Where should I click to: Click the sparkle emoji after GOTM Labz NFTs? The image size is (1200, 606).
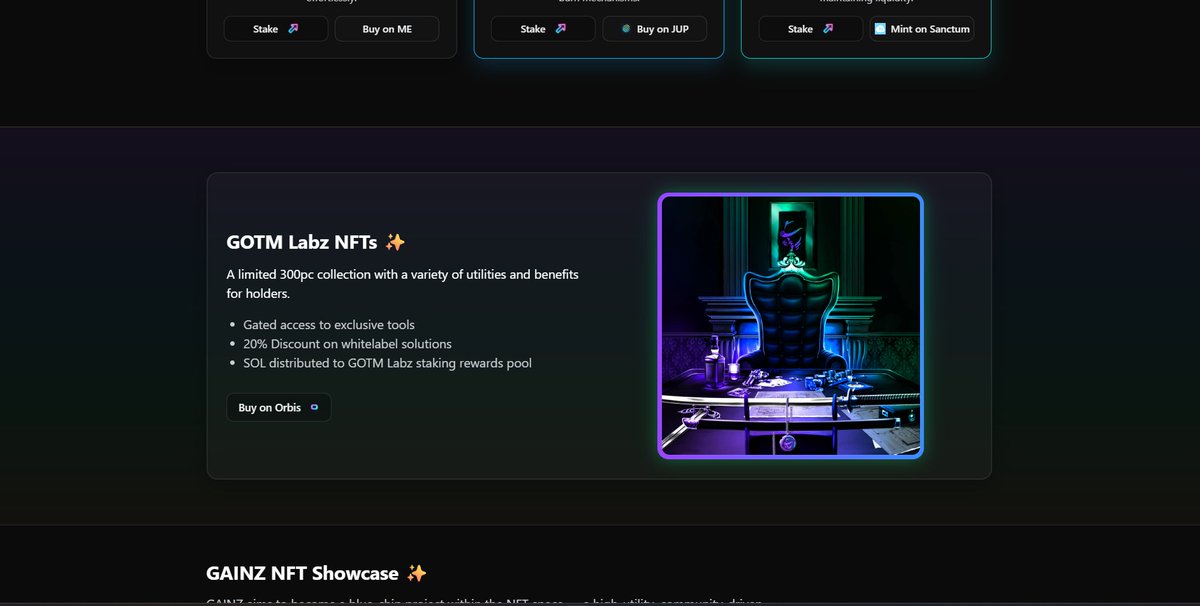(x=395, y=242)
